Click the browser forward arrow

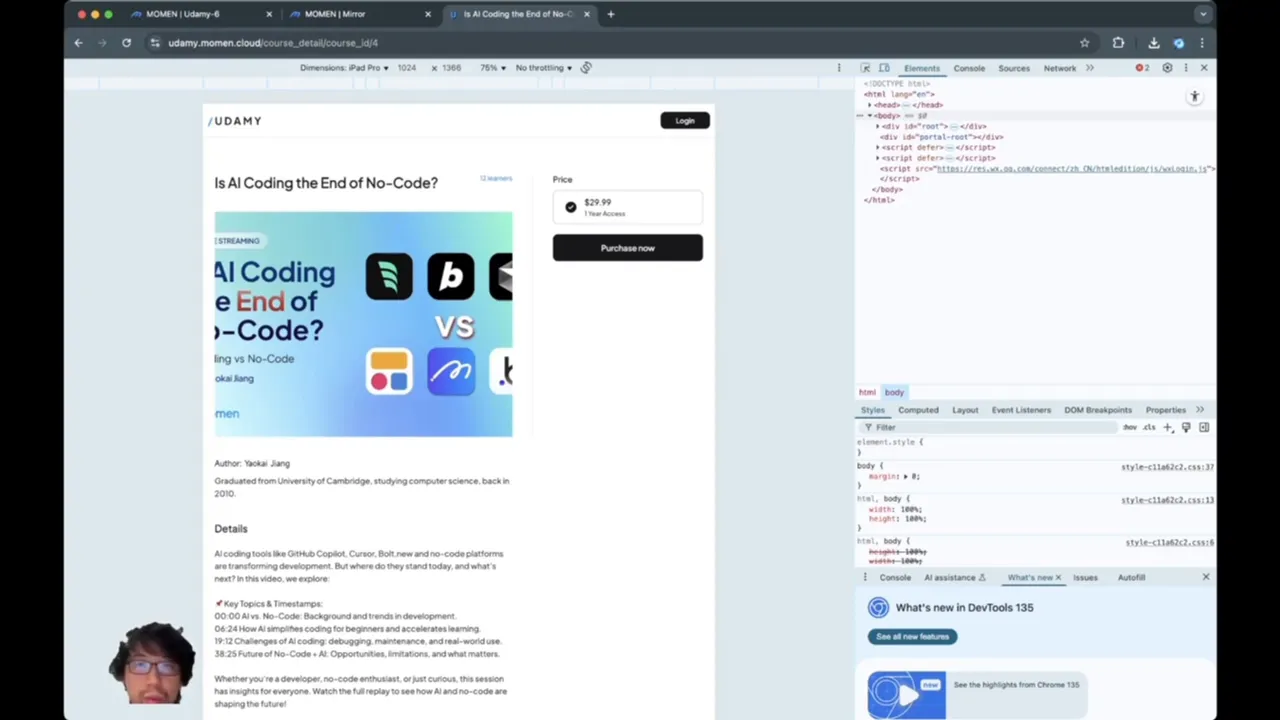click(x=102, y=43)
